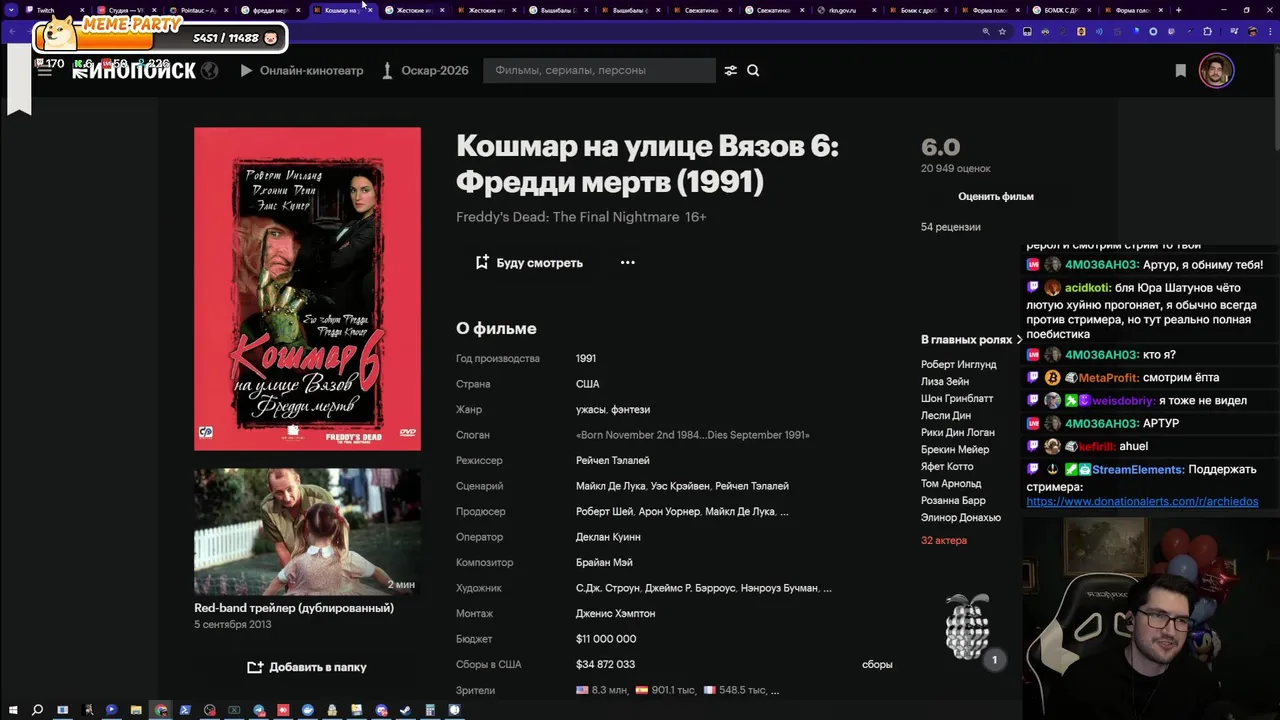Click weisdobriy username in chat
Viewport: 1280px width, 720px height.
(1123, 401)
